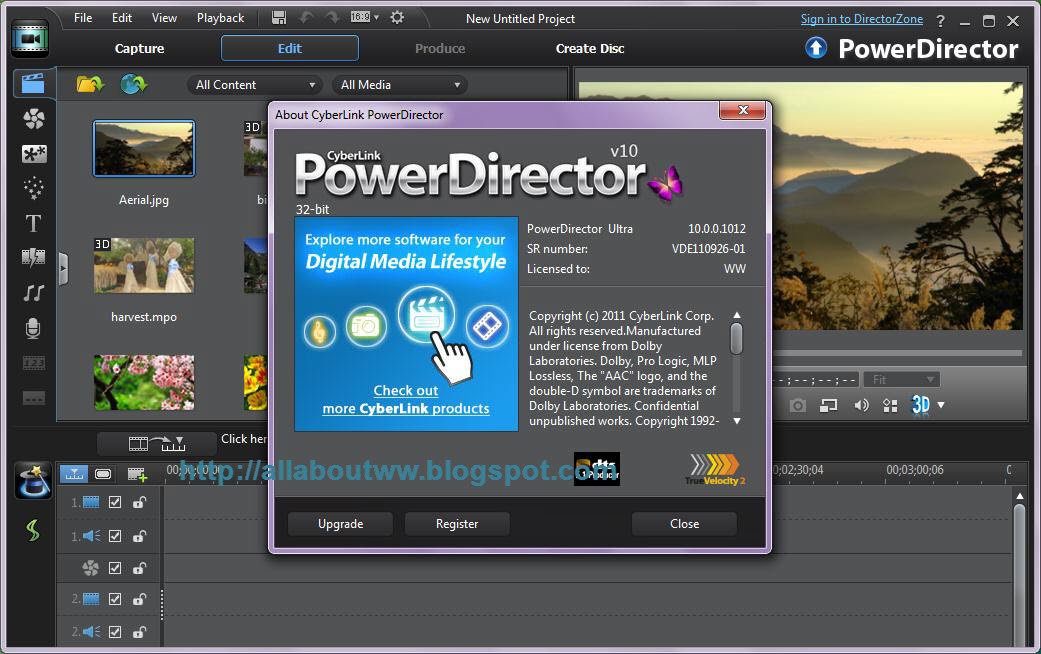The width and height of the screenshot is (1041, 654).
Task: Toggle lock on video track 1
Action: click(x=139, y=502)
